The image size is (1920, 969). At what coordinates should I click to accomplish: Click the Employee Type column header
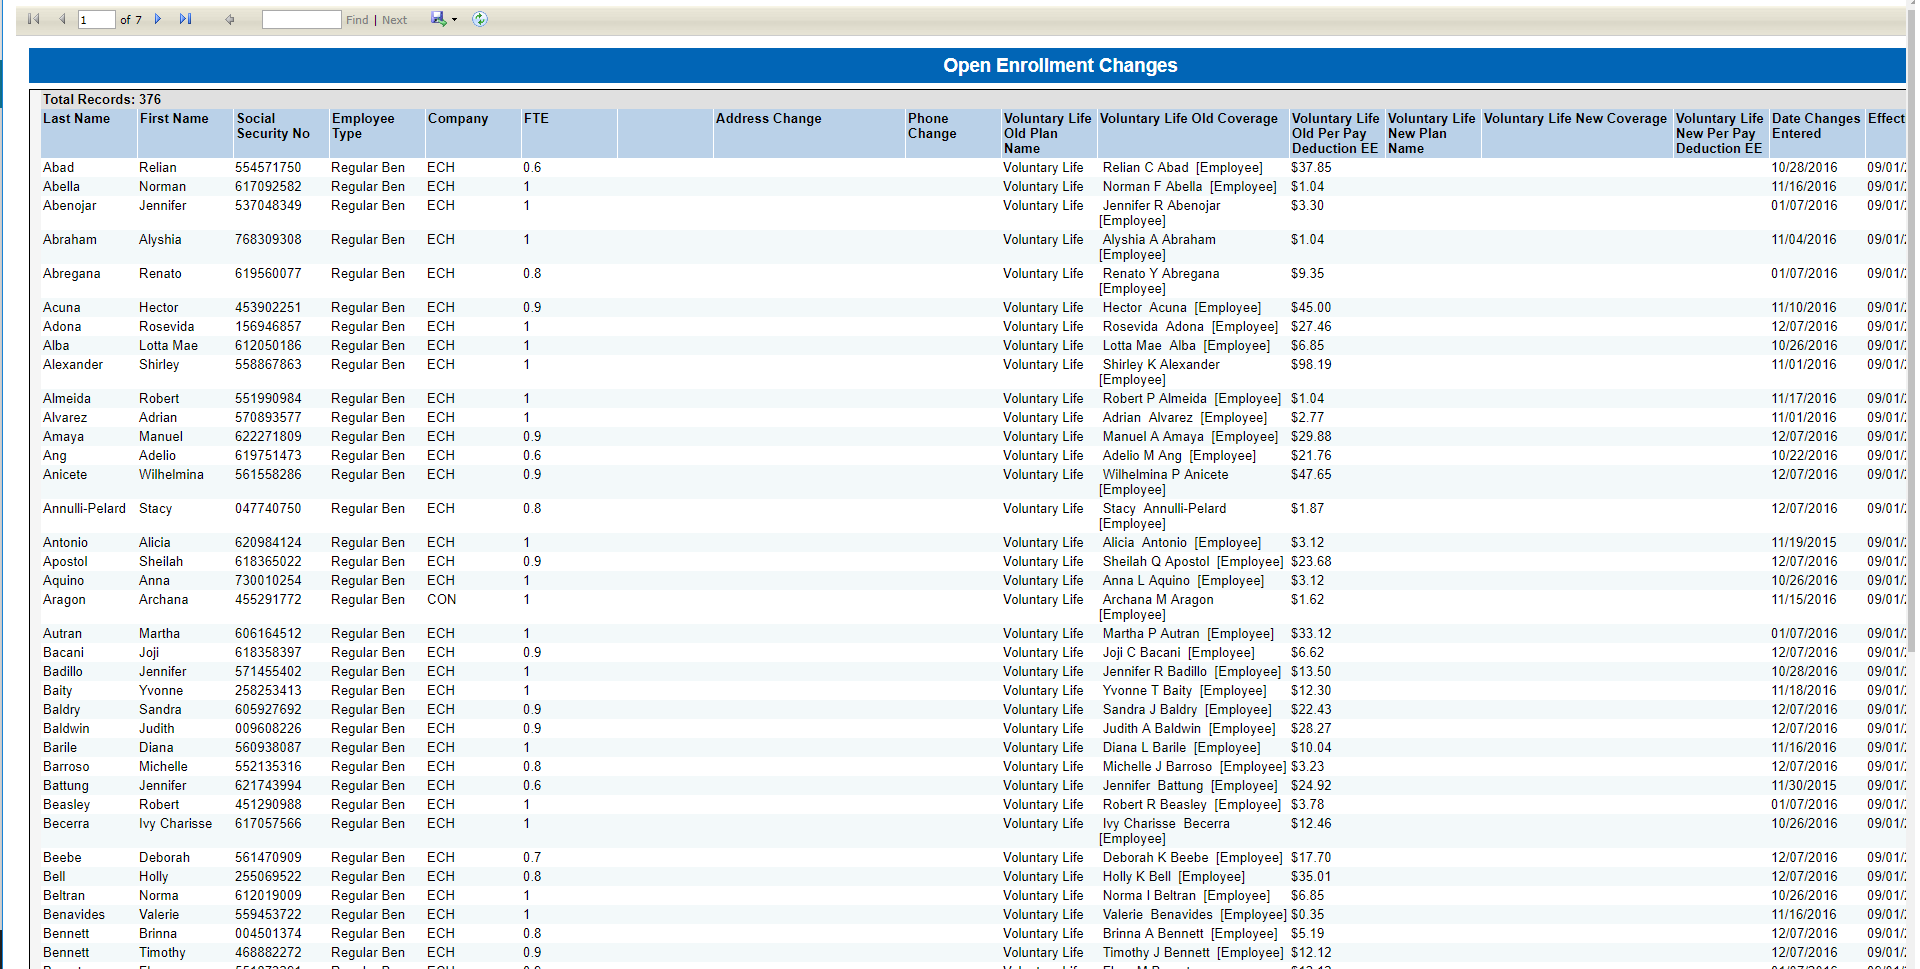[363, 126]
